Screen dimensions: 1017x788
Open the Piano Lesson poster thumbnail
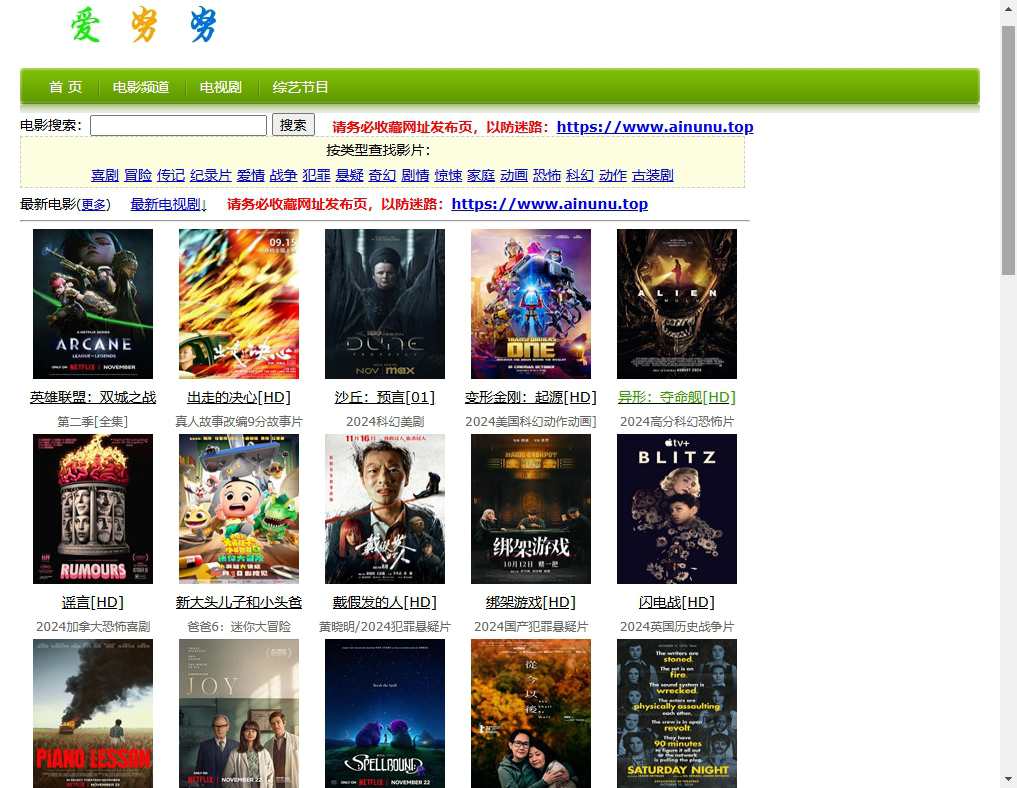click(93, 713)
